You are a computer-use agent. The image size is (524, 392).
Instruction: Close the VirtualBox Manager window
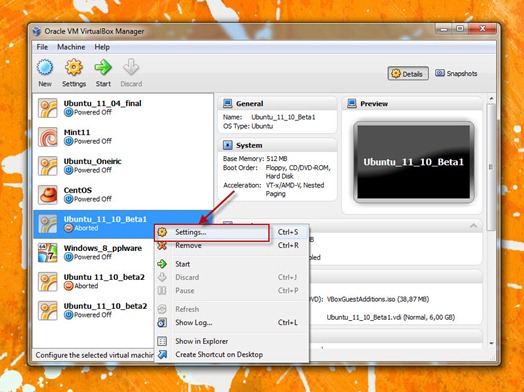click(x=482, y=29)
